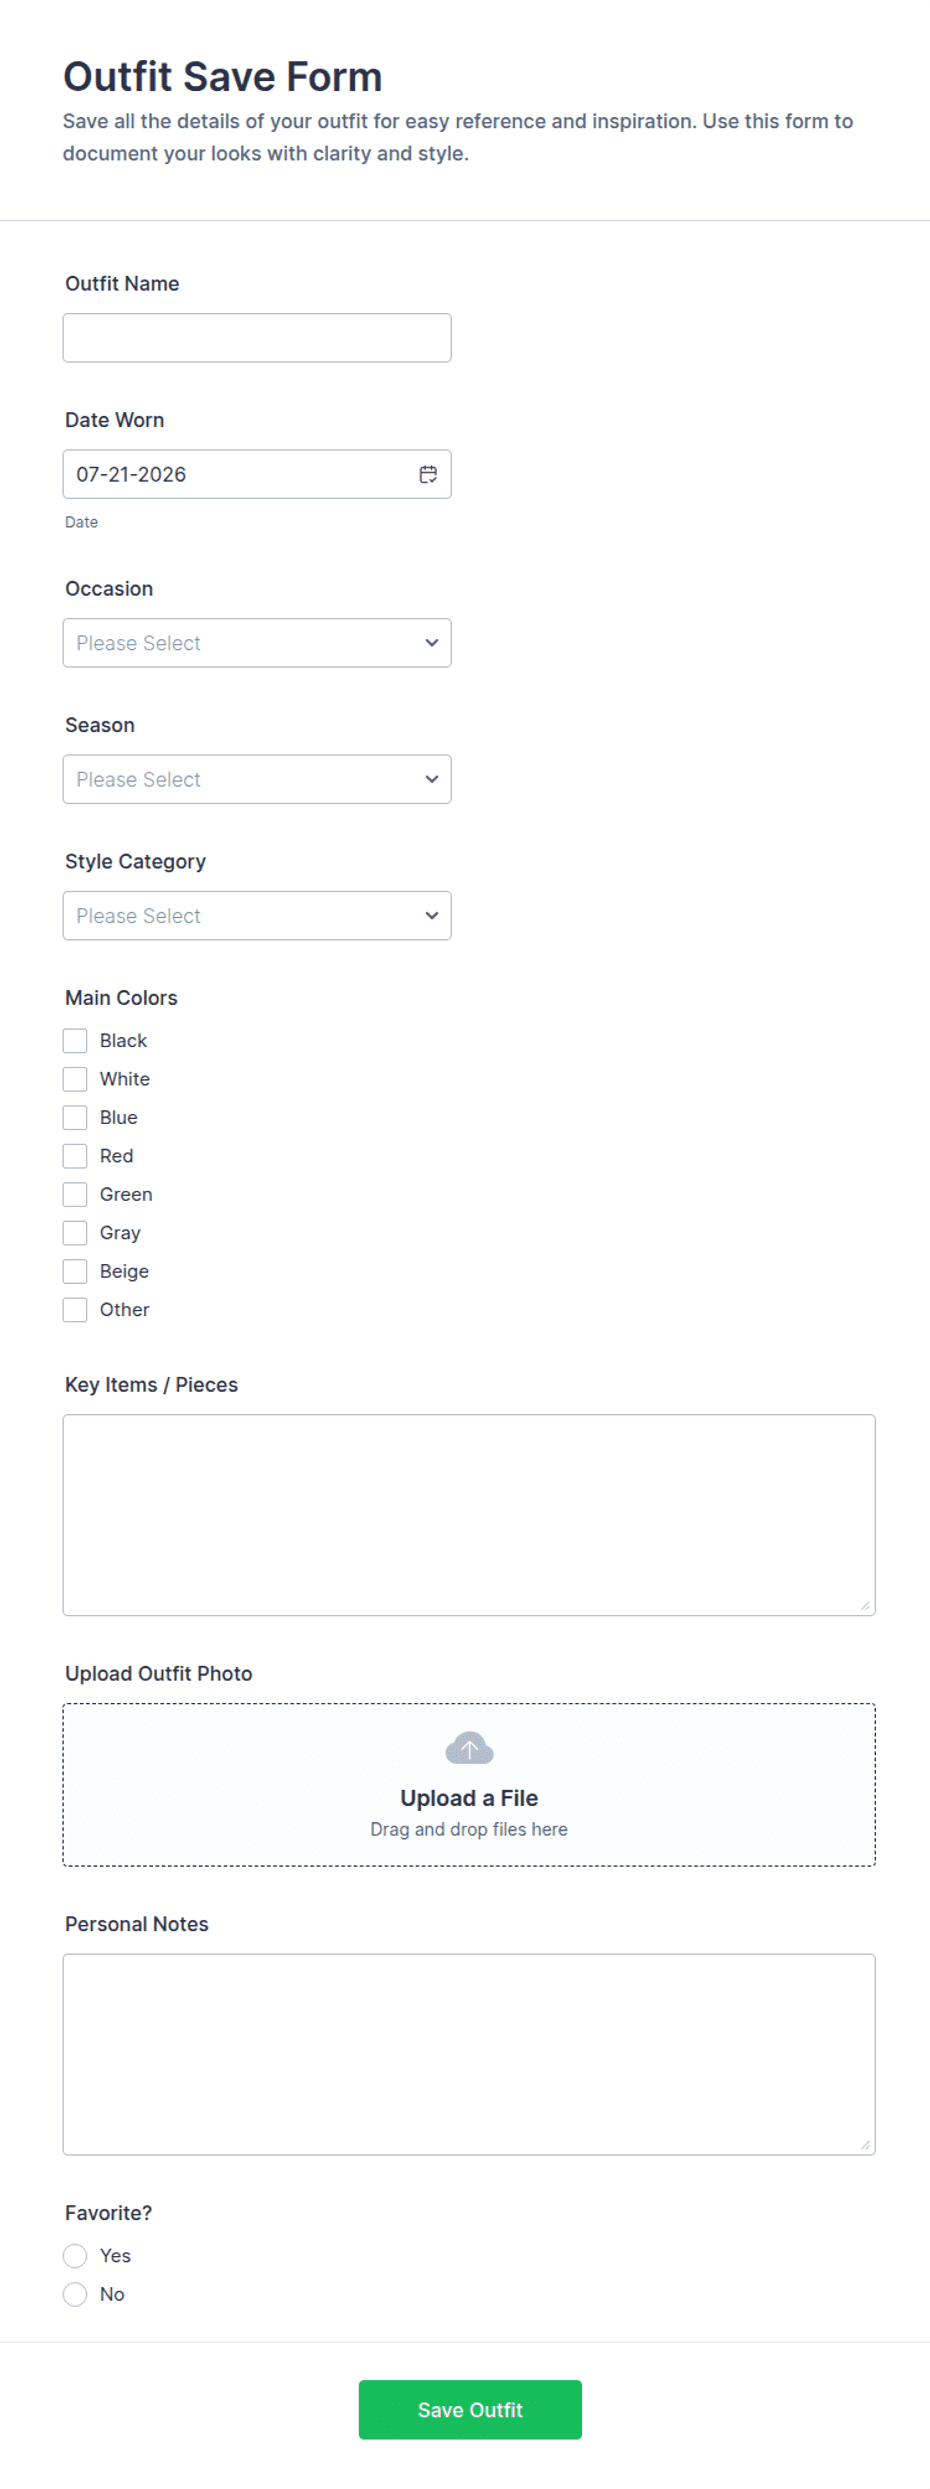This screenshot has width=930, height=2489.
Task: Toggle the Gray color checkbox
Action: pos(75,1233)
